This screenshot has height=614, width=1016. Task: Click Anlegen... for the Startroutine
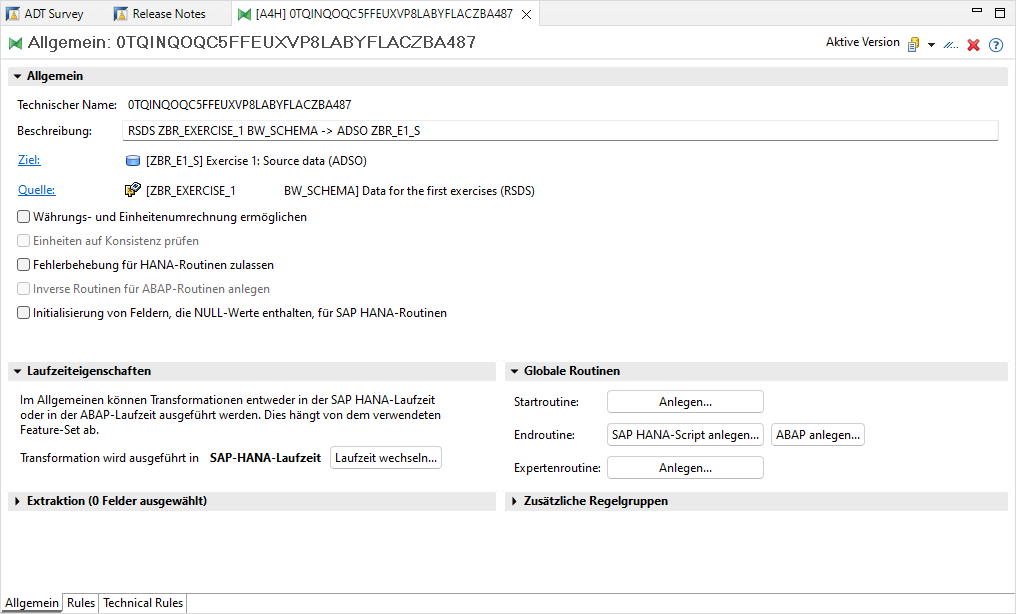click(x=685, y=402)
